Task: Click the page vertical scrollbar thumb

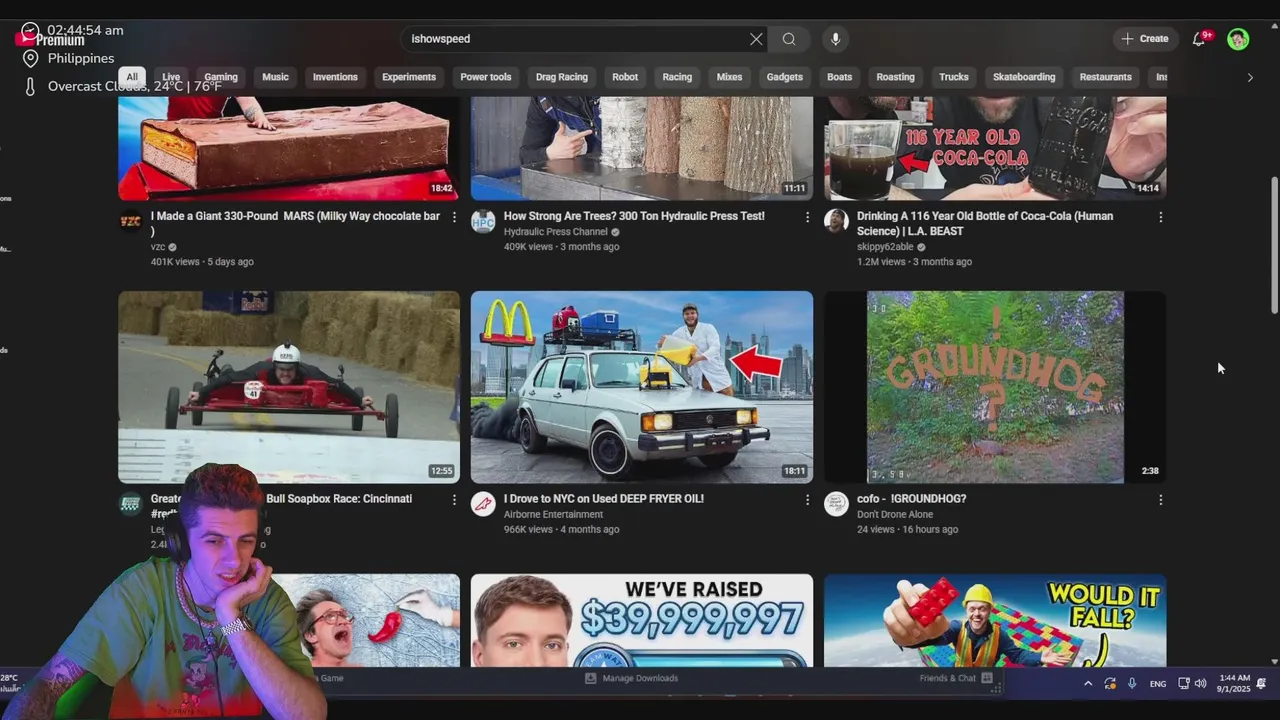Action: (1274, 245)
